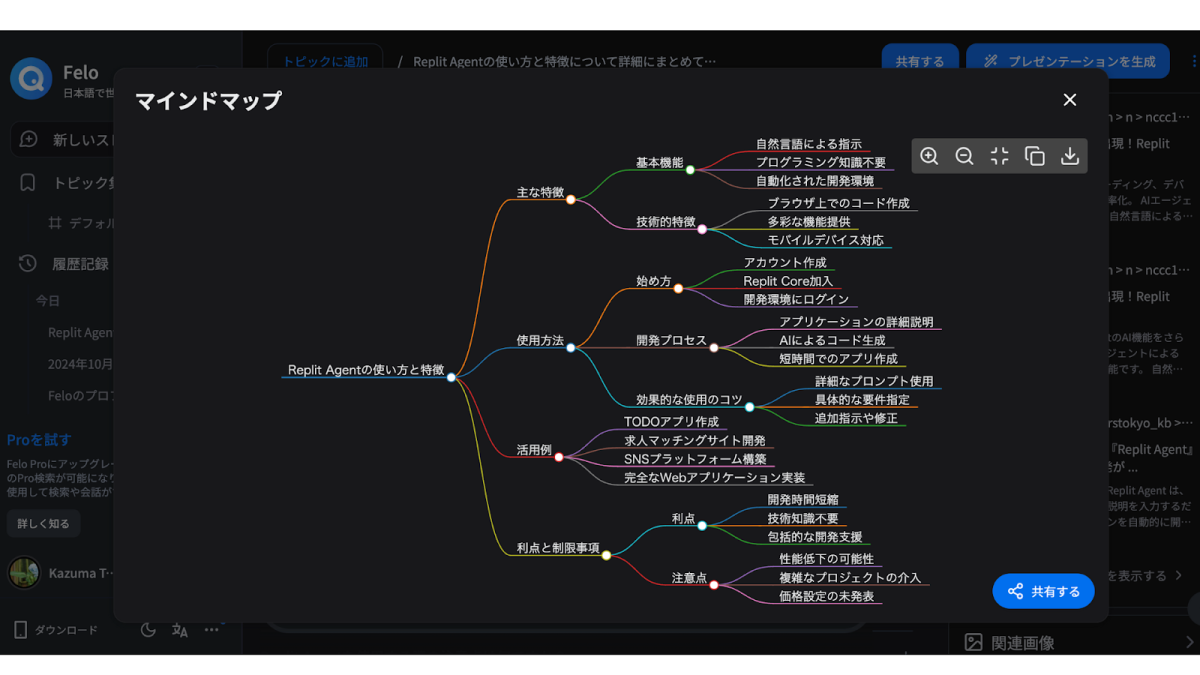Download the mind map image
Screen dimensions: 1200x675
click(x=1069, y=156)
